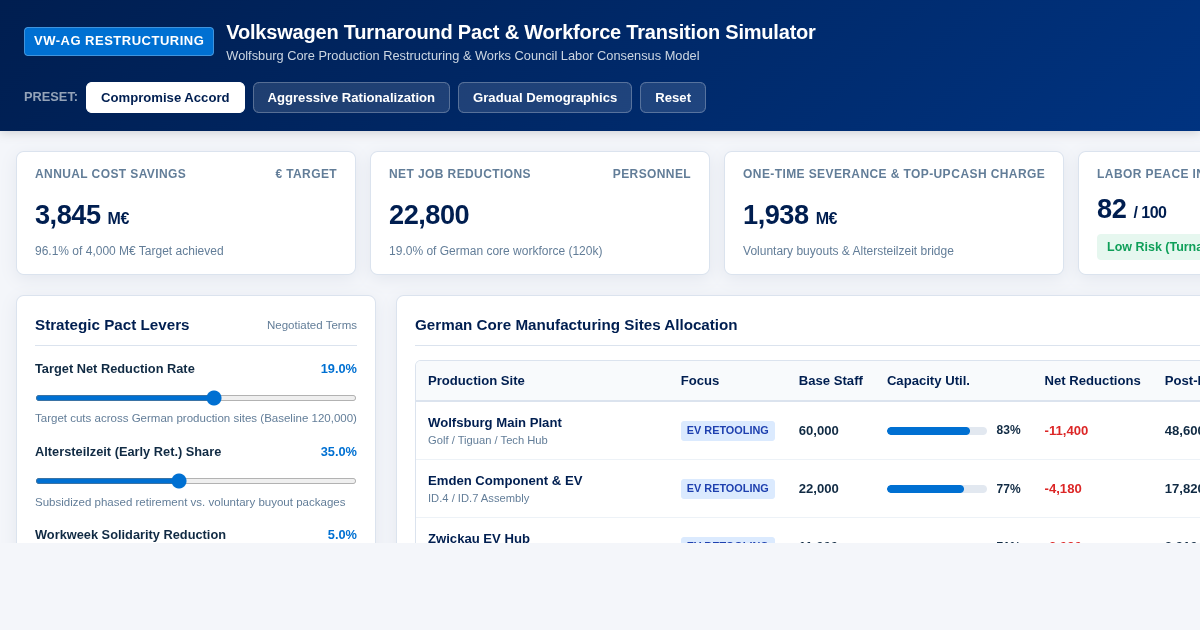The width and height of the screenshot is (1200, 630).
Task: Adjust the Altersteilzeit Share slider
Action: click(x=196, y=481)
